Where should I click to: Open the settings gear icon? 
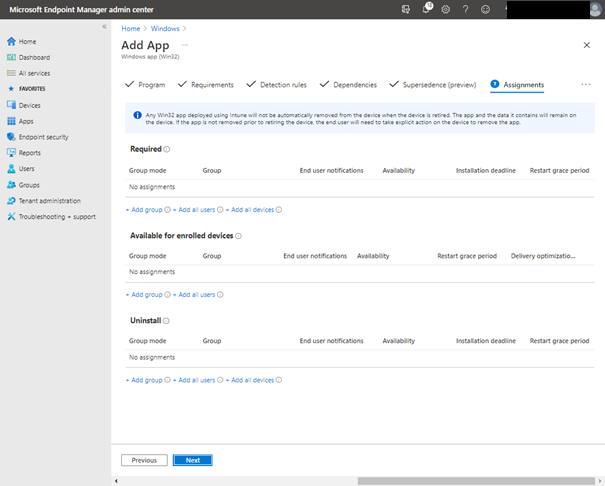(446, 9)
